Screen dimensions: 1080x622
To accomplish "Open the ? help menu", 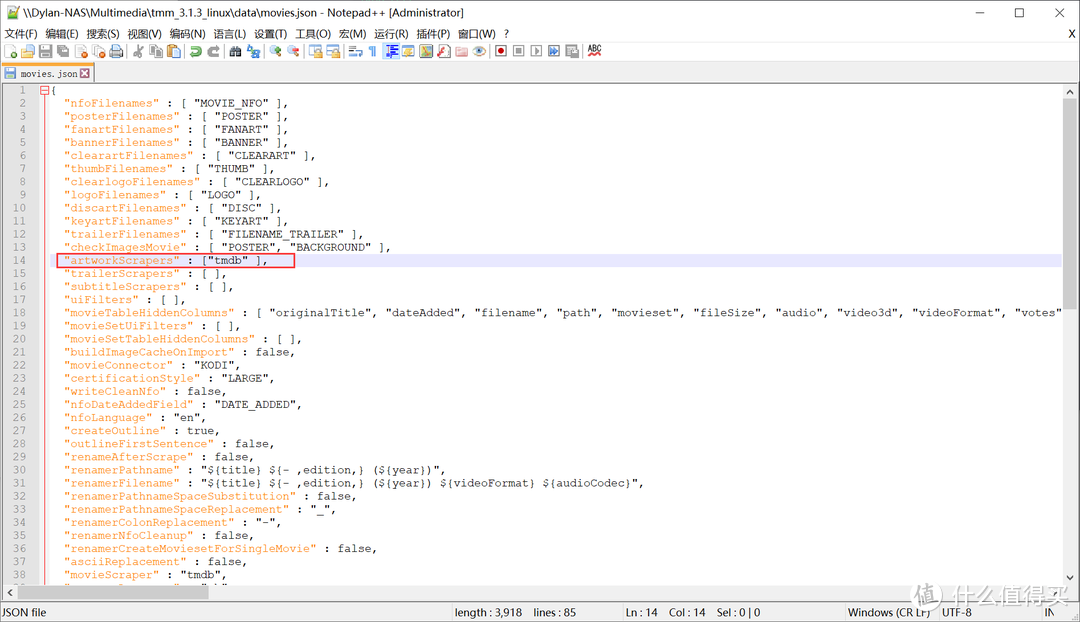I will [x=506, y=34].
